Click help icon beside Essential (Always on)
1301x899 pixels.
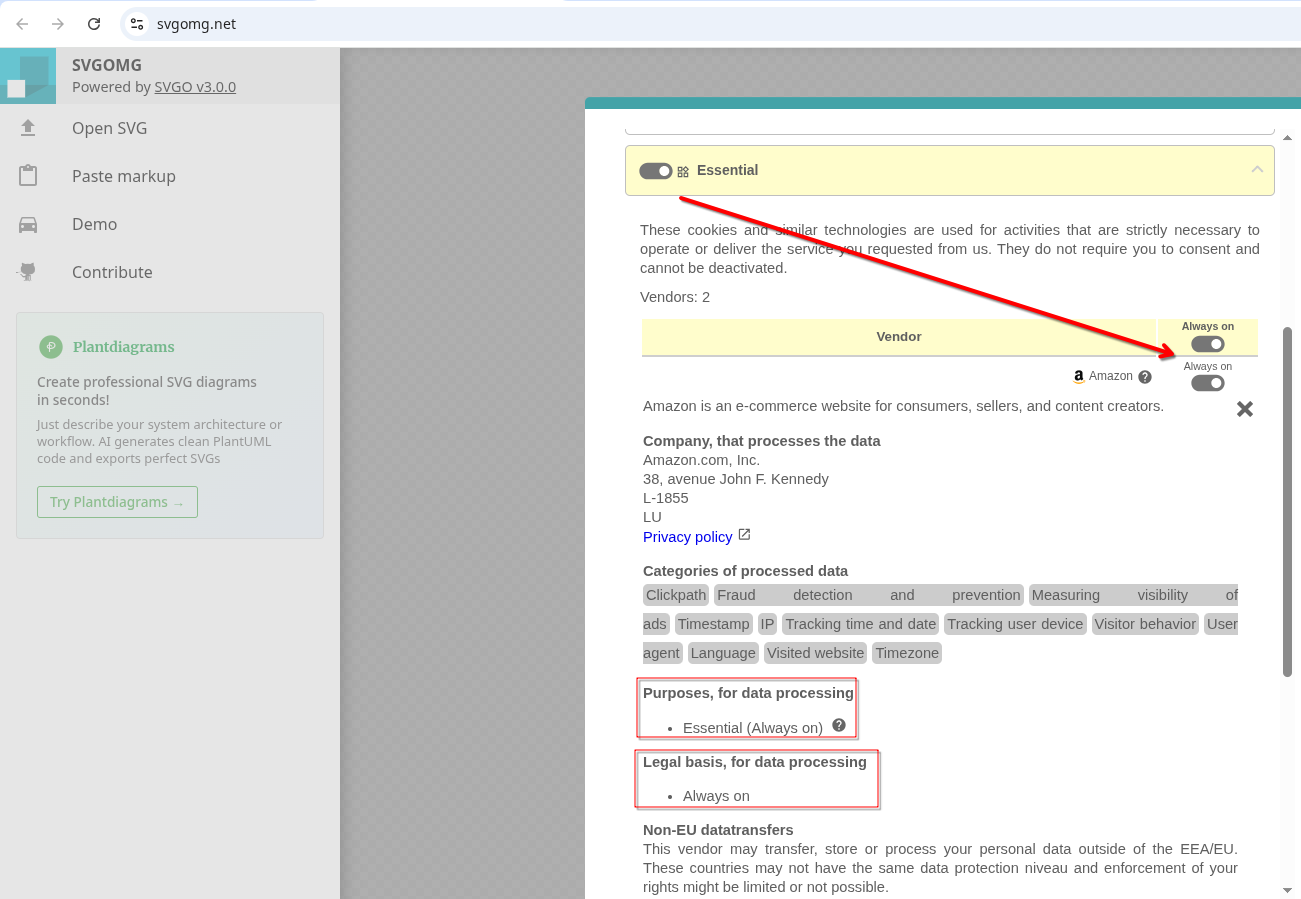[x=839, y=725]
